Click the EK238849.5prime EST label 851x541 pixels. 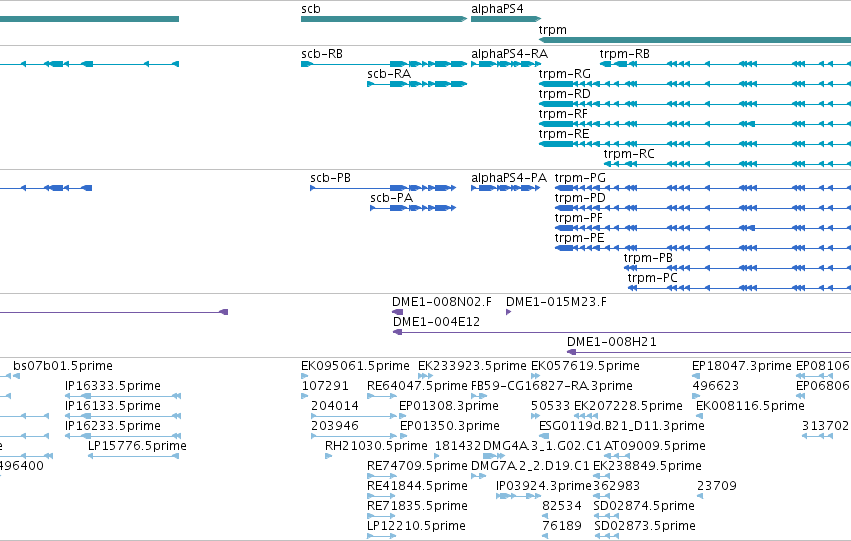click(x=647, y=466)
